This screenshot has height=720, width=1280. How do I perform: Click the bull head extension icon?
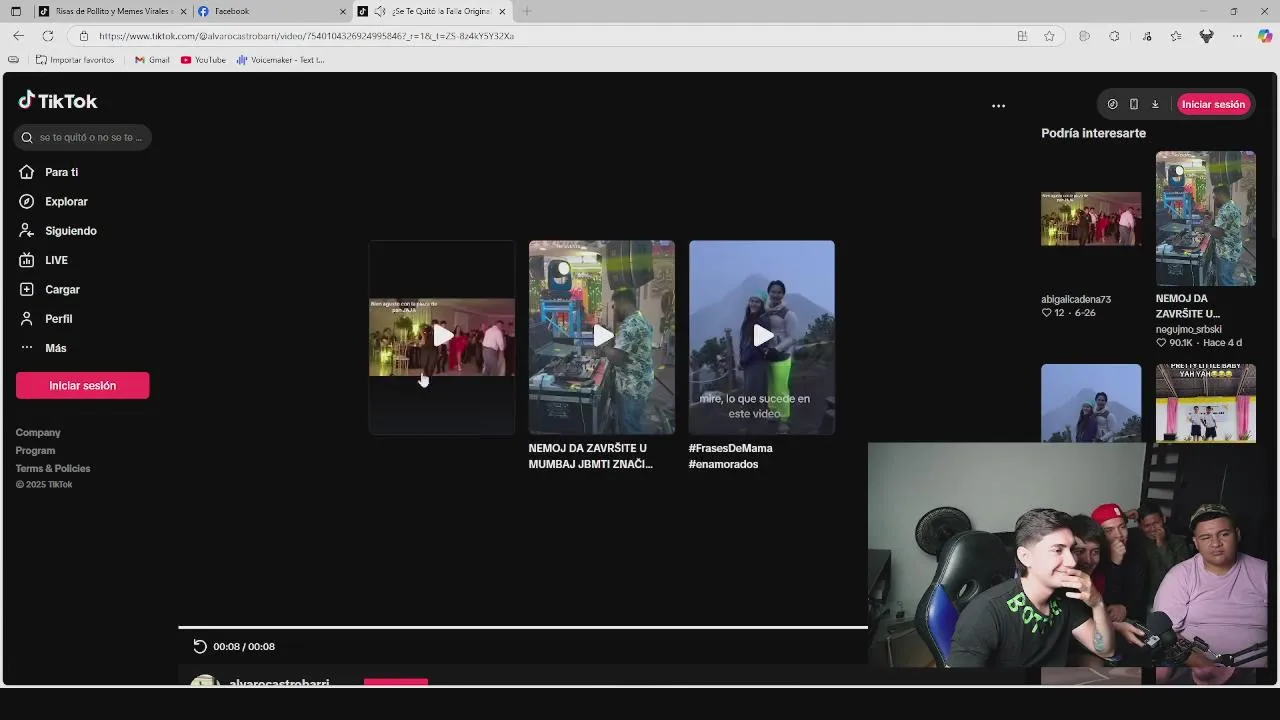point(1207,36)
